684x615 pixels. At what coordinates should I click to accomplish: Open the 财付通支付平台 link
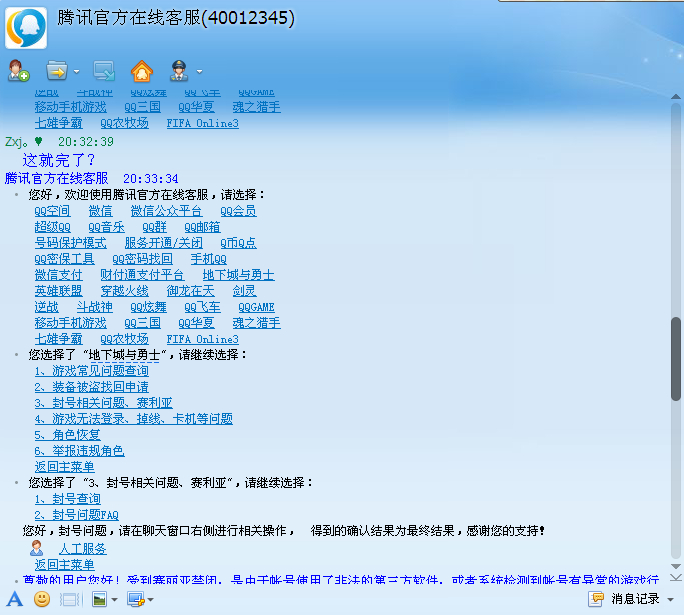click(142, 275)
